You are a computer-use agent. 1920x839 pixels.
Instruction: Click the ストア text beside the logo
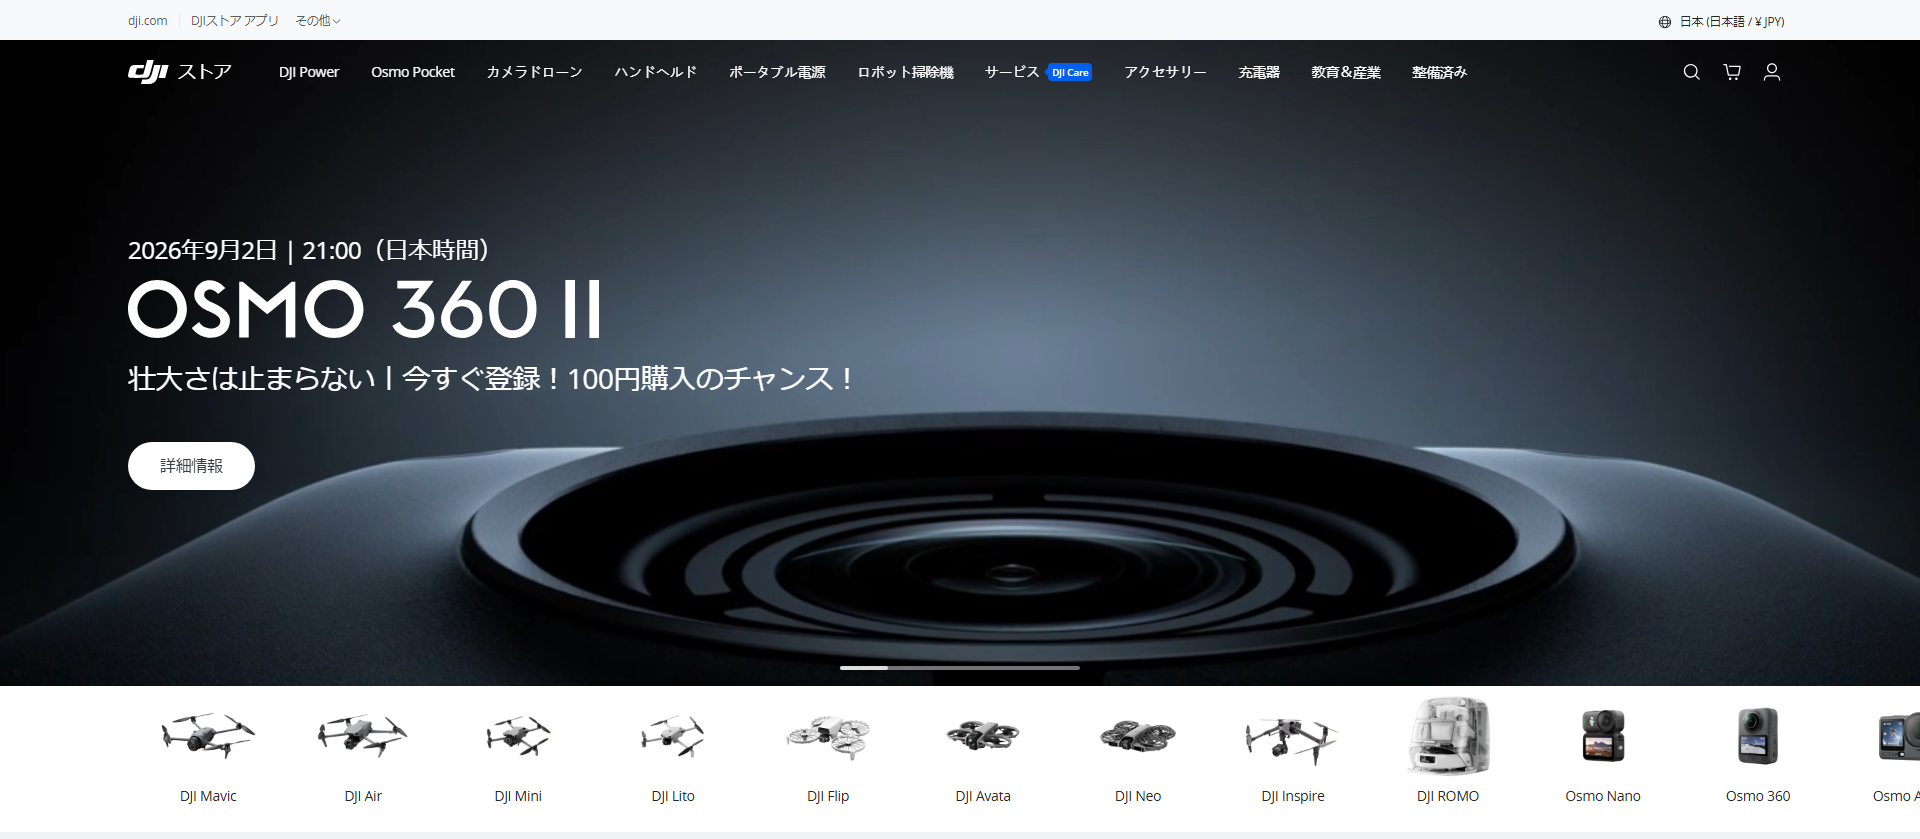pyautogui.click(x=205, y=72)
